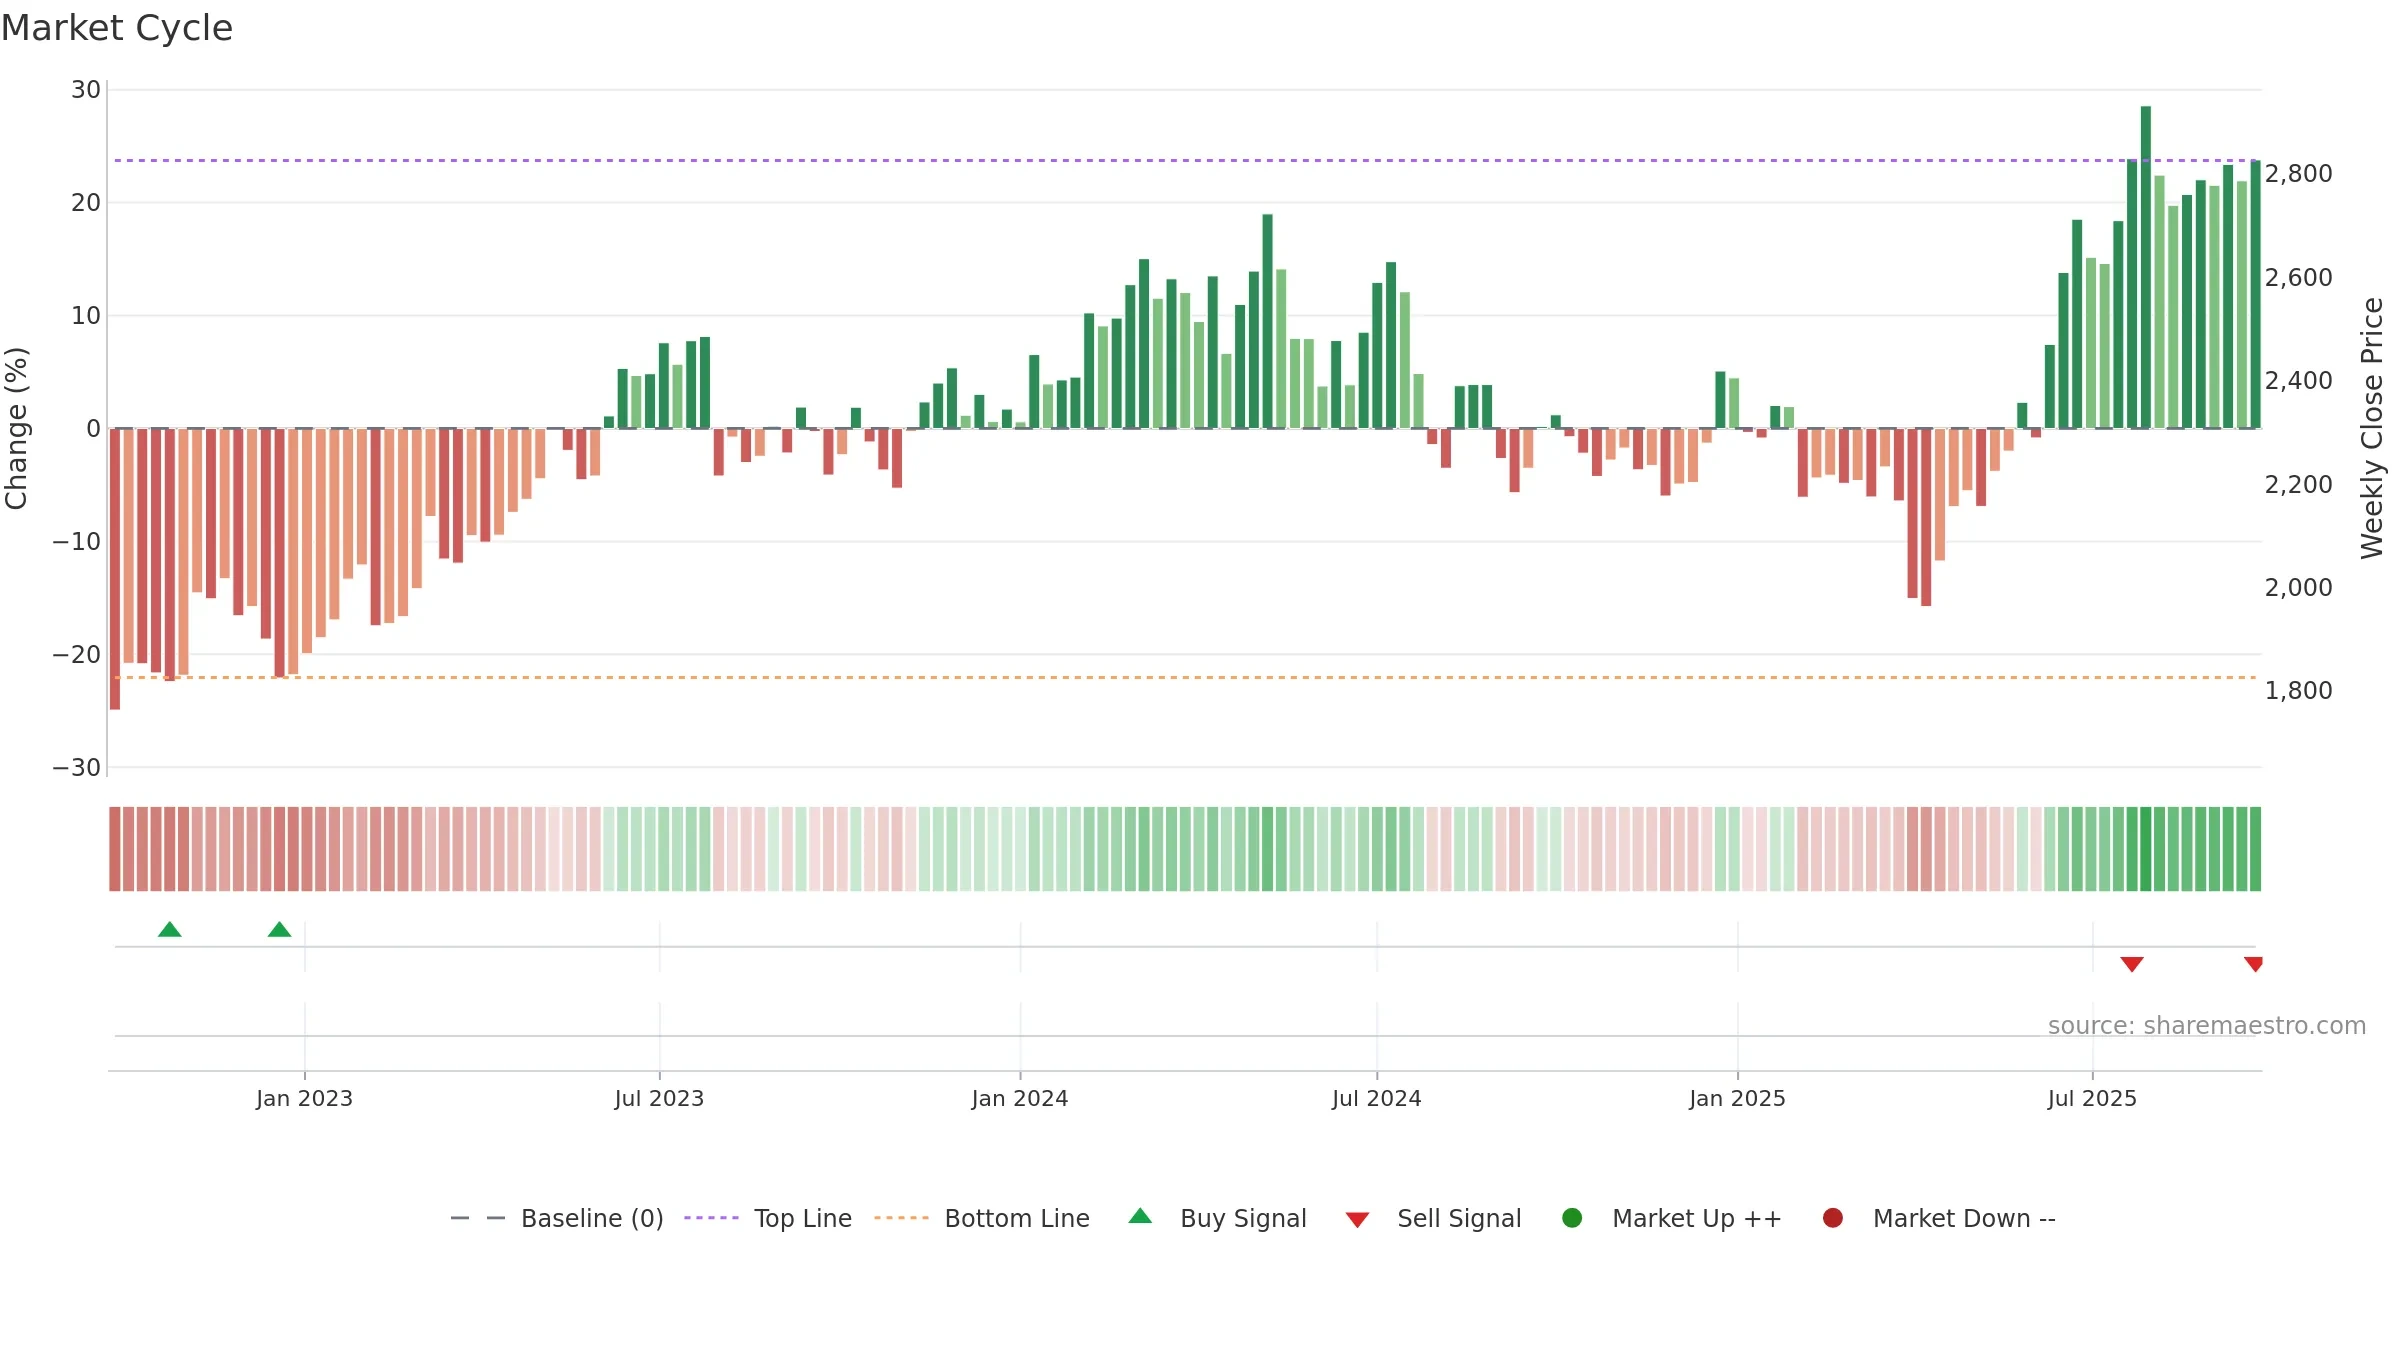Click the Jan 2023 axis label
Viewport: 2400px width, 1350px height.
tap(304, 1099)
